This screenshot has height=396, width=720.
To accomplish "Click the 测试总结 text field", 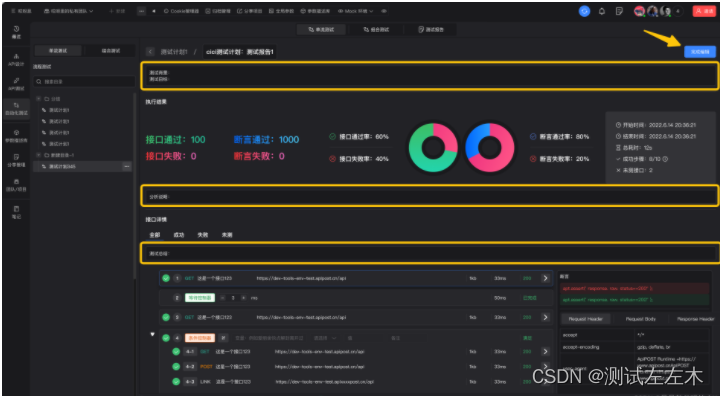I will pyautogui.click(x=429, y=253).
